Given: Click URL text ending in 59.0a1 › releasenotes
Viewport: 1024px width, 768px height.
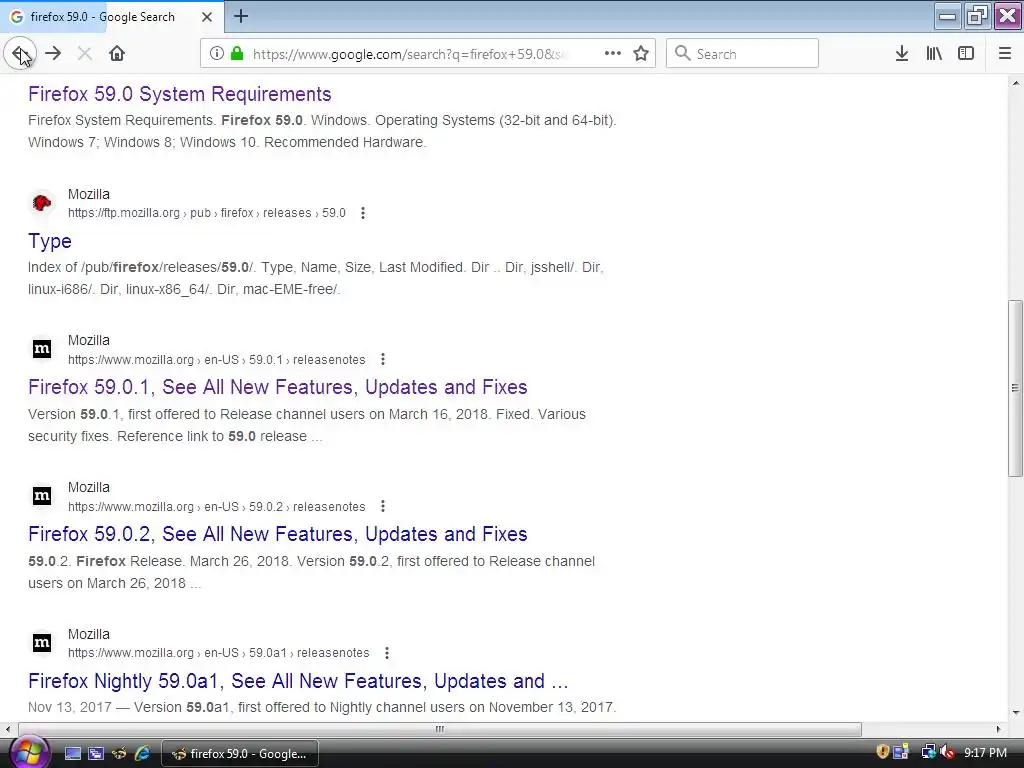Looking at the screenshot, I should 219,653.
